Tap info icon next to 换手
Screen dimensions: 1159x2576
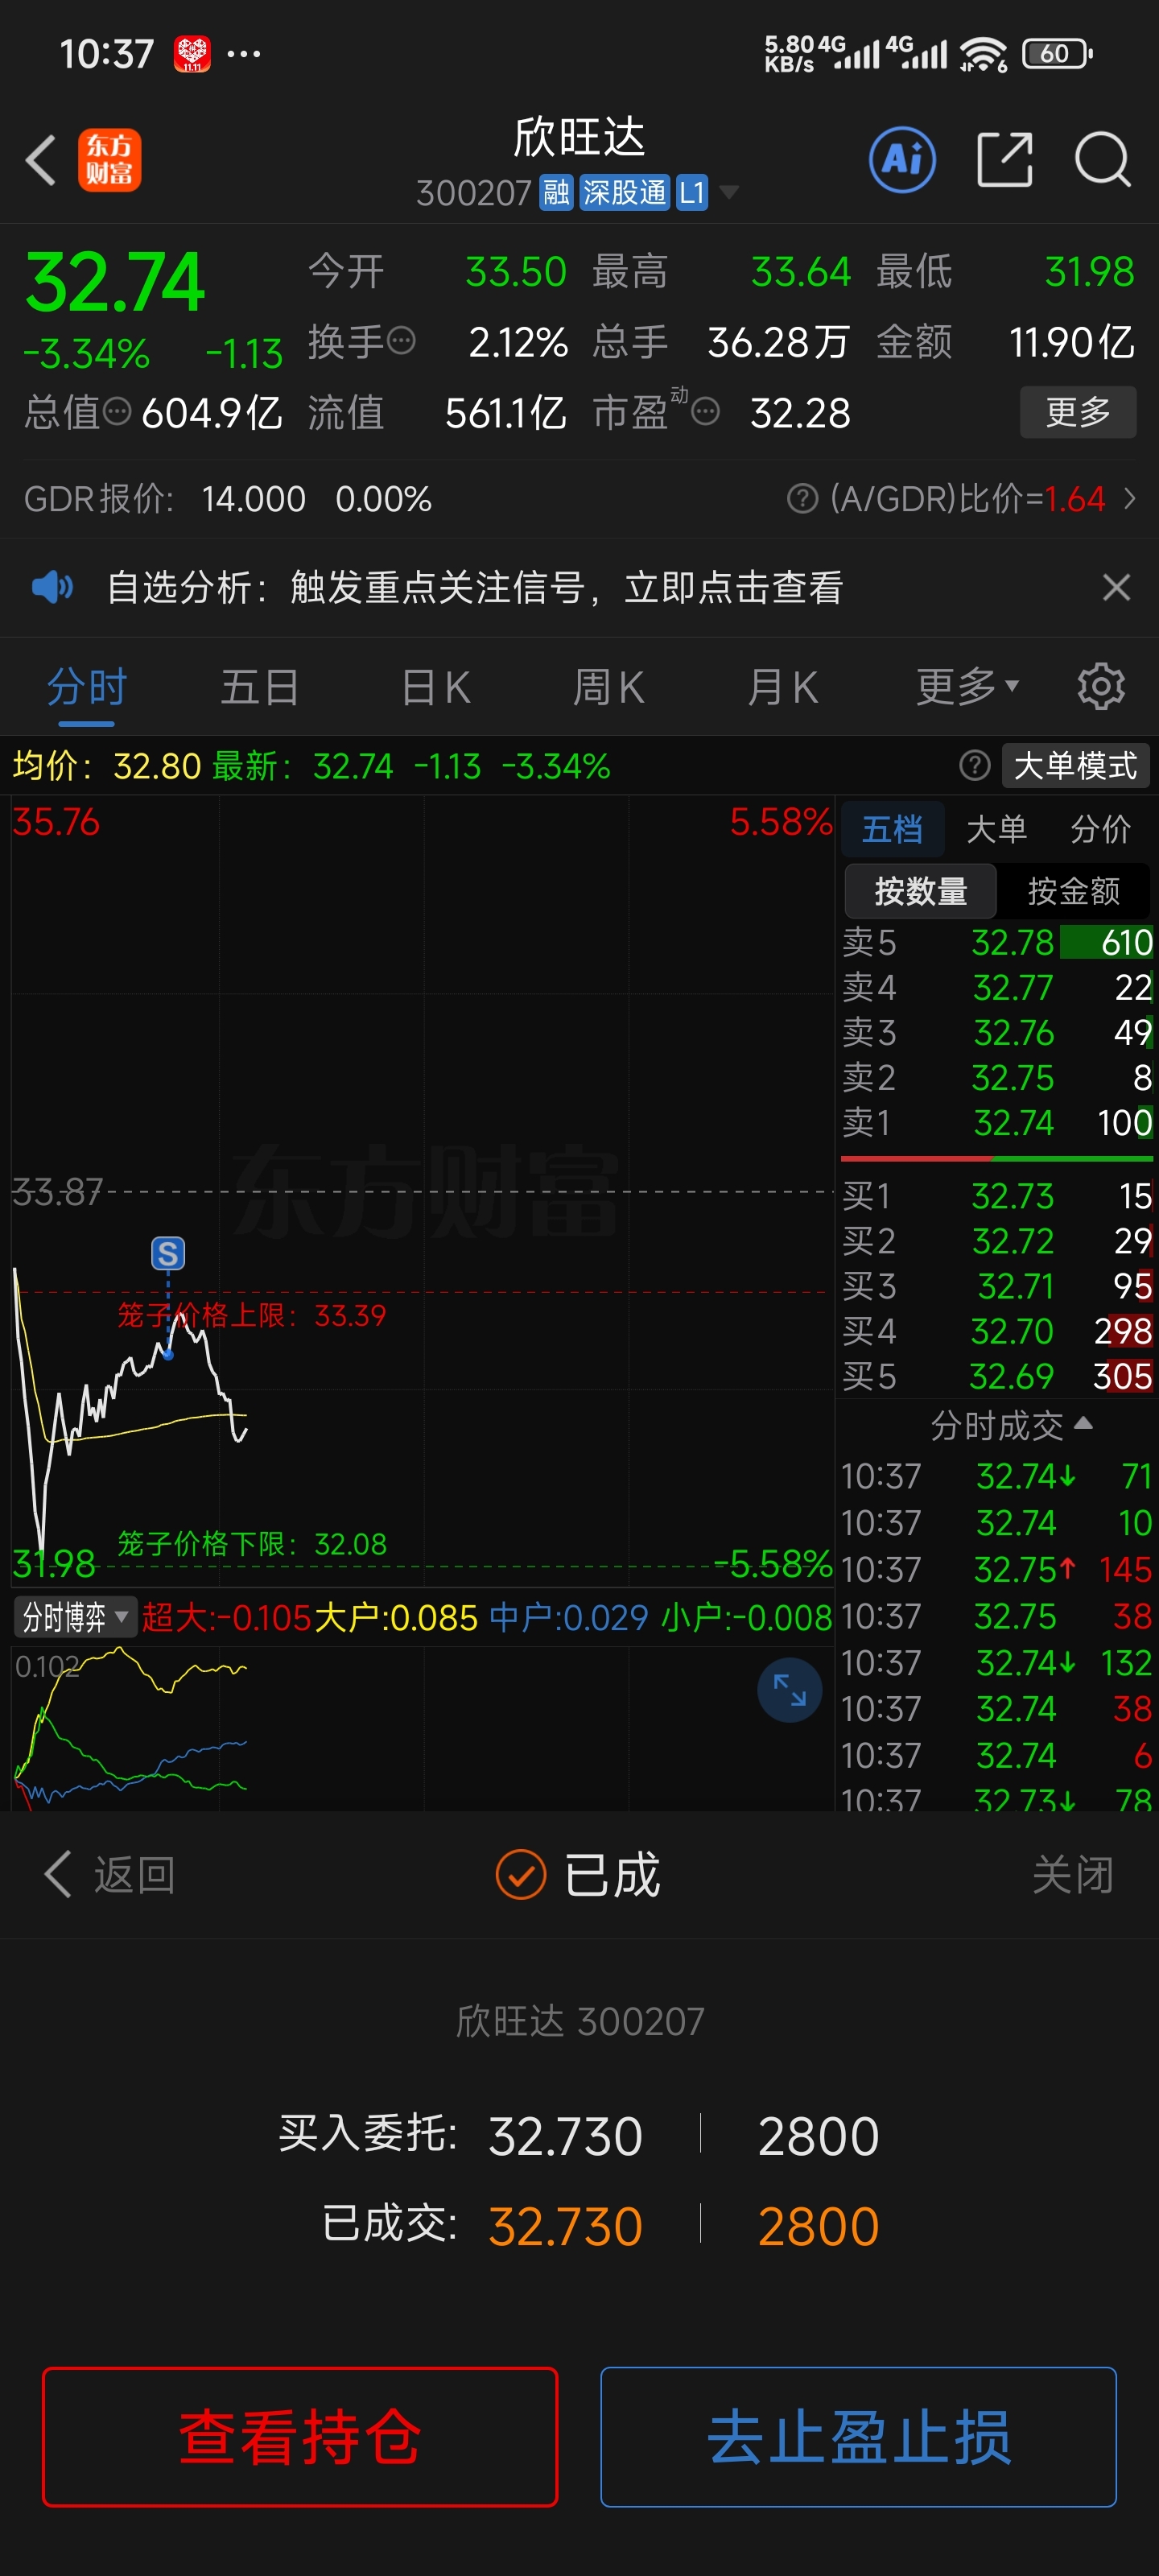[401, 341]
